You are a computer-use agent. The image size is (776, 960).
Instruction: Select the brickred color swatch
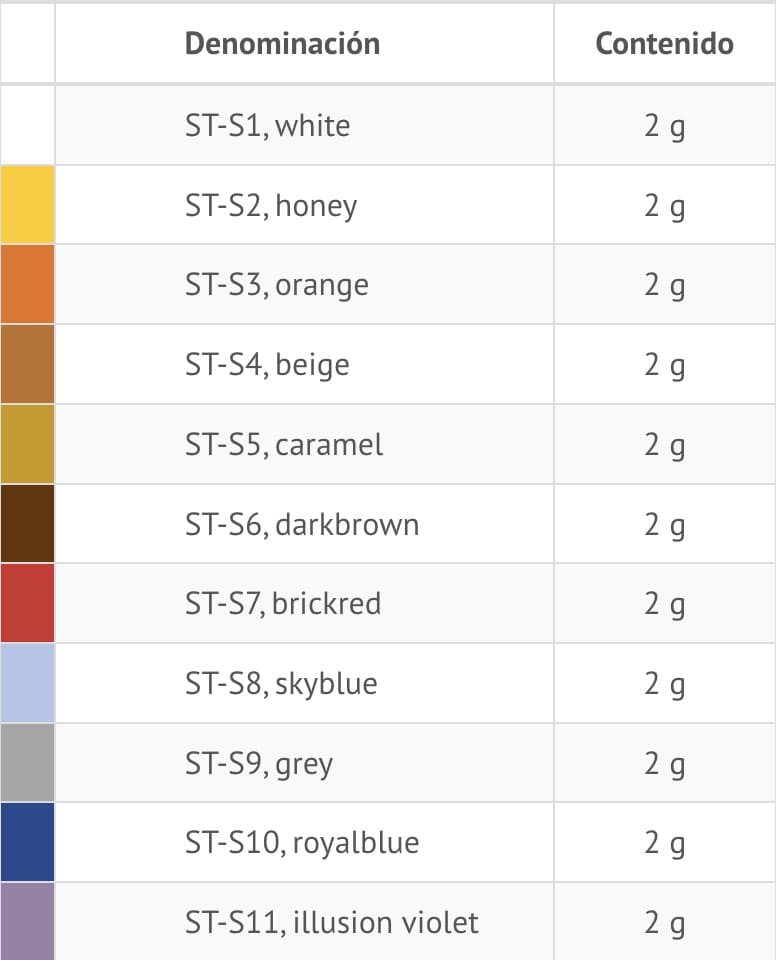(x=27, y=603)
